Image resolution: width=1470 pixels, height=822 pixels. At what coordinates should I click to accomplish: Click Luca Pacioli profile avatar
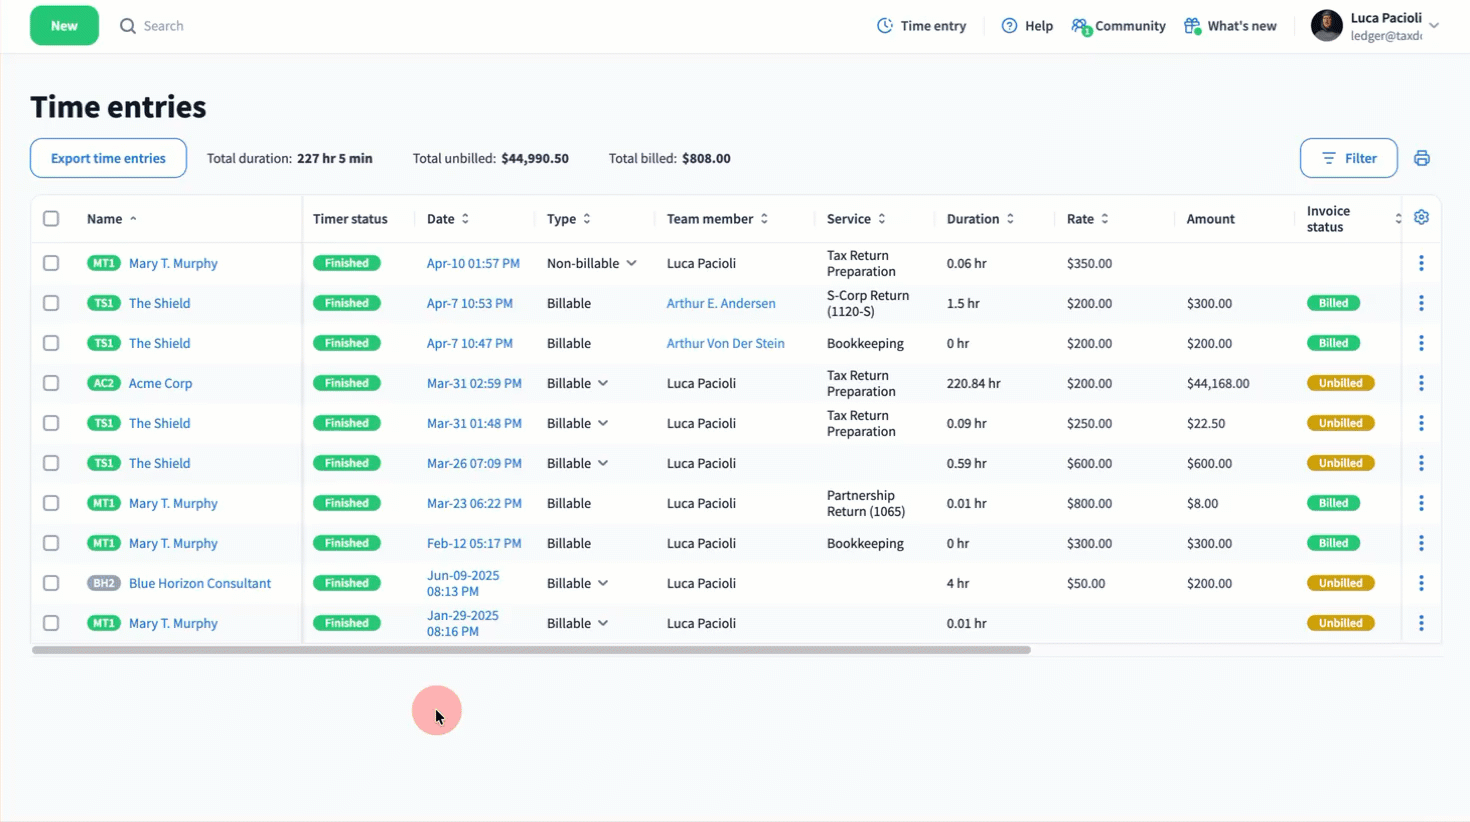(1326, 26)
